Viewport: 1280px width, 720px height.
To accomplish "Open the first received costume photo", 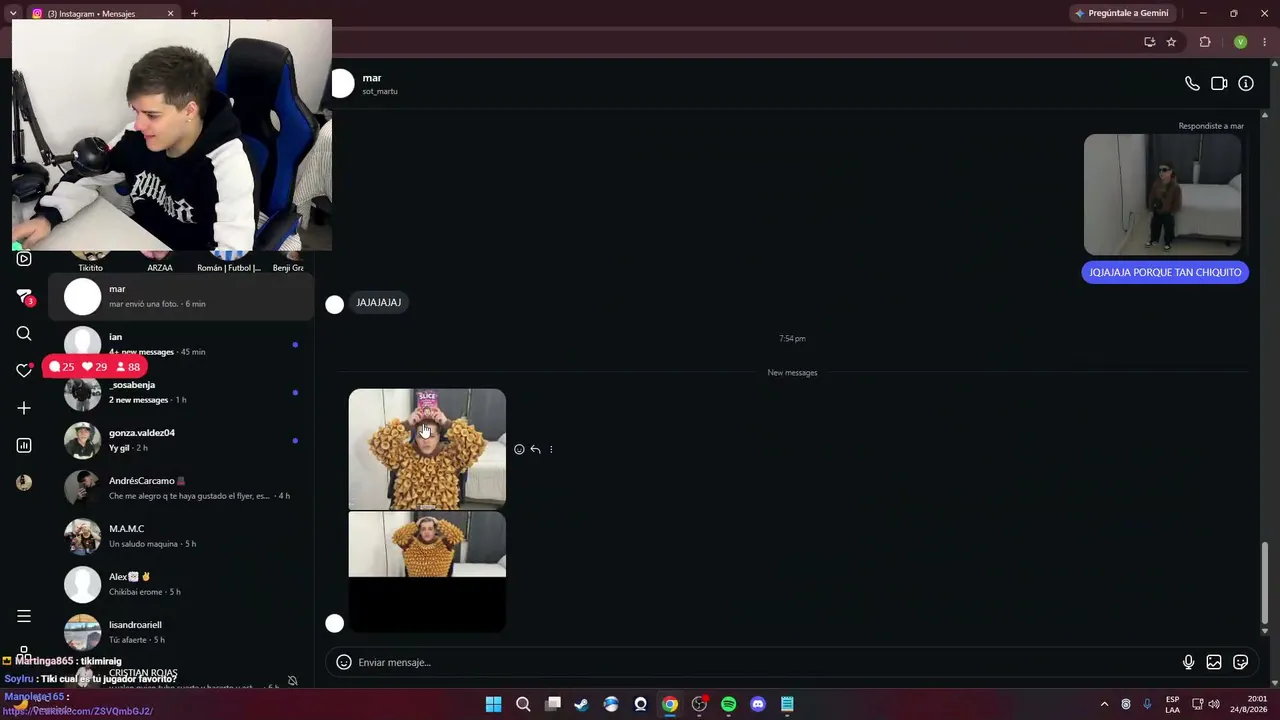I will (427, 449).
